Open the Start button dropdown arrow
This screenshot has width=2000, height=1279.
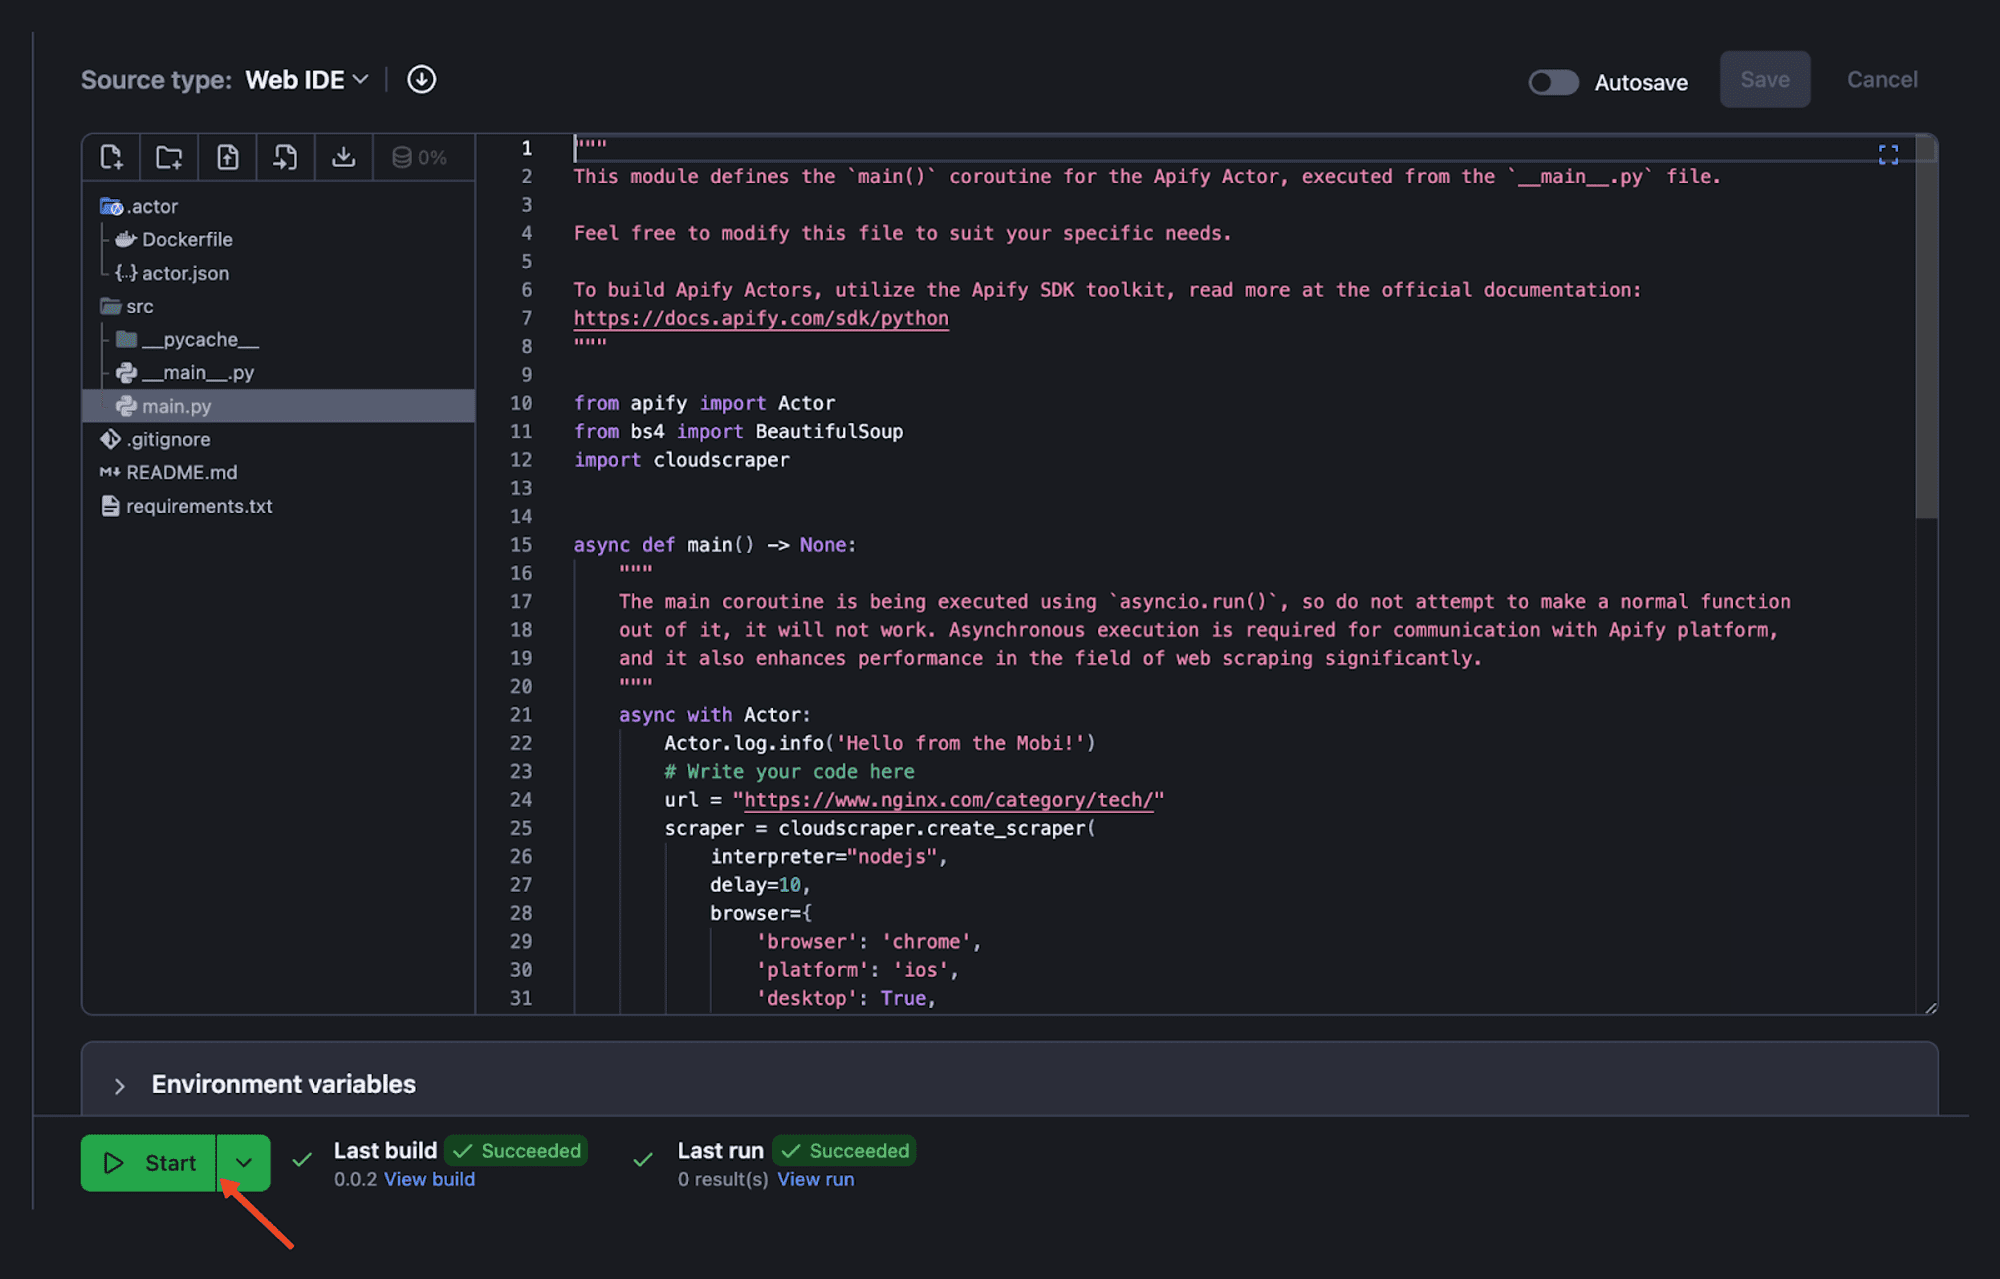point(243,1162)
